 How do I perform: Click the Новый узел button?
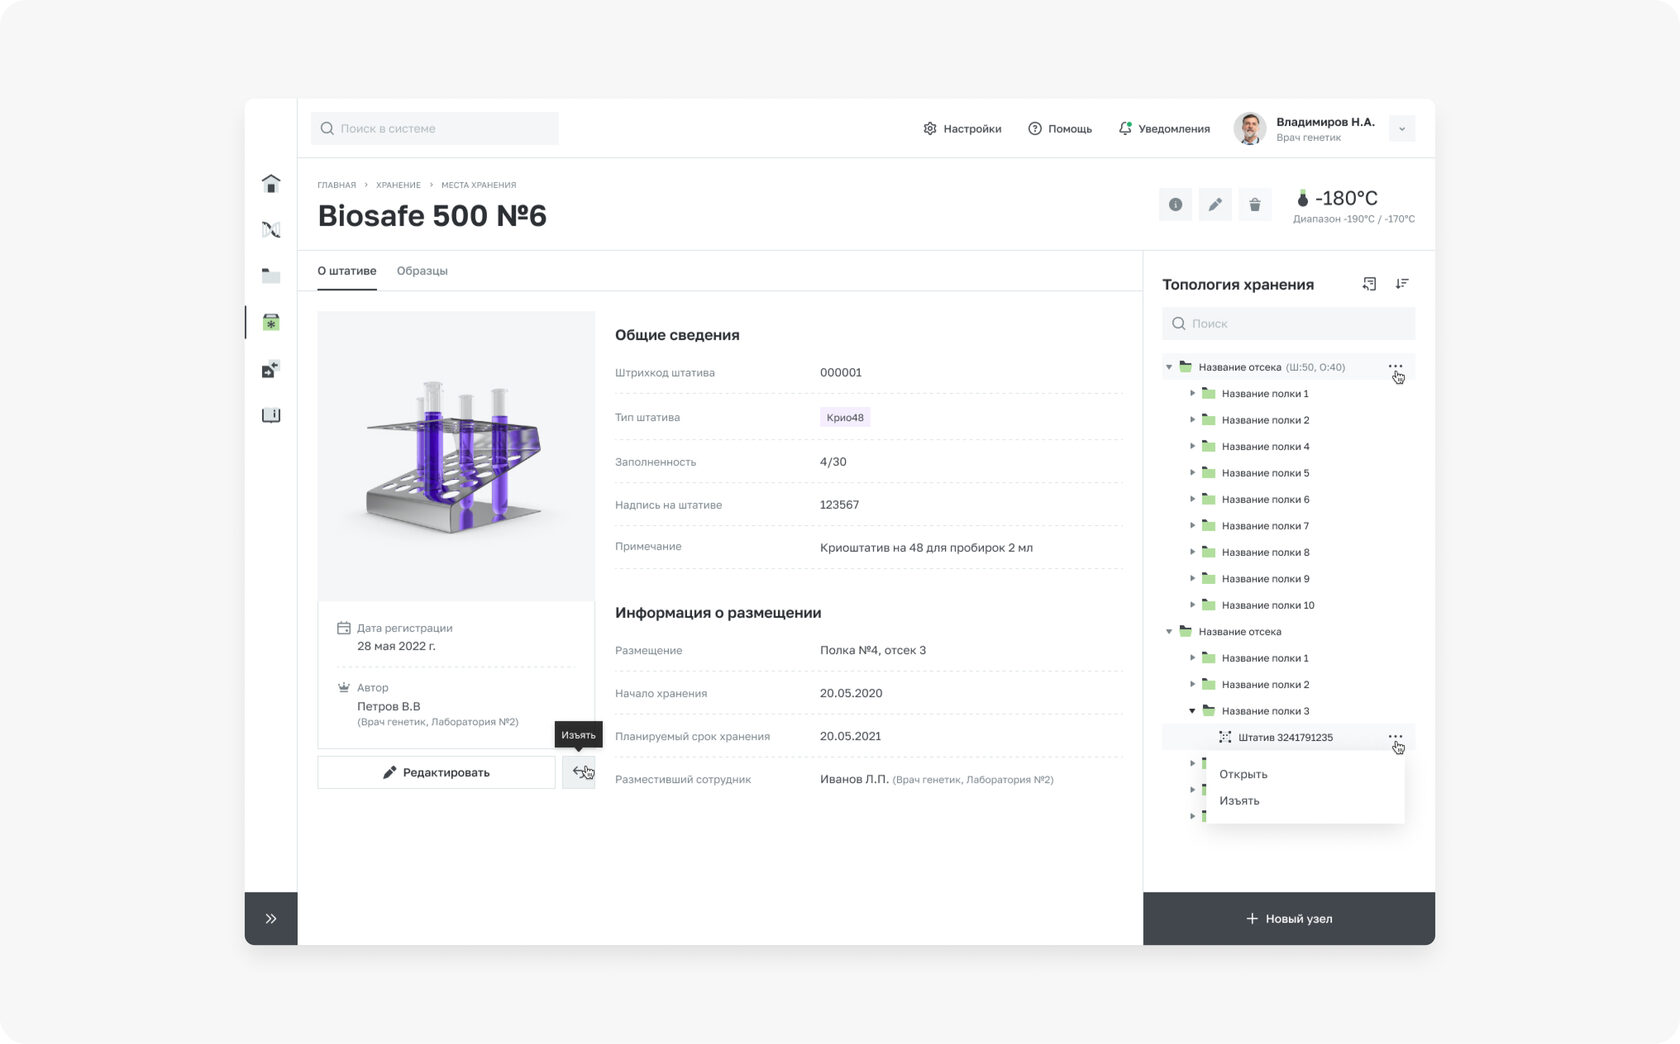click(x=1289, y=918)
